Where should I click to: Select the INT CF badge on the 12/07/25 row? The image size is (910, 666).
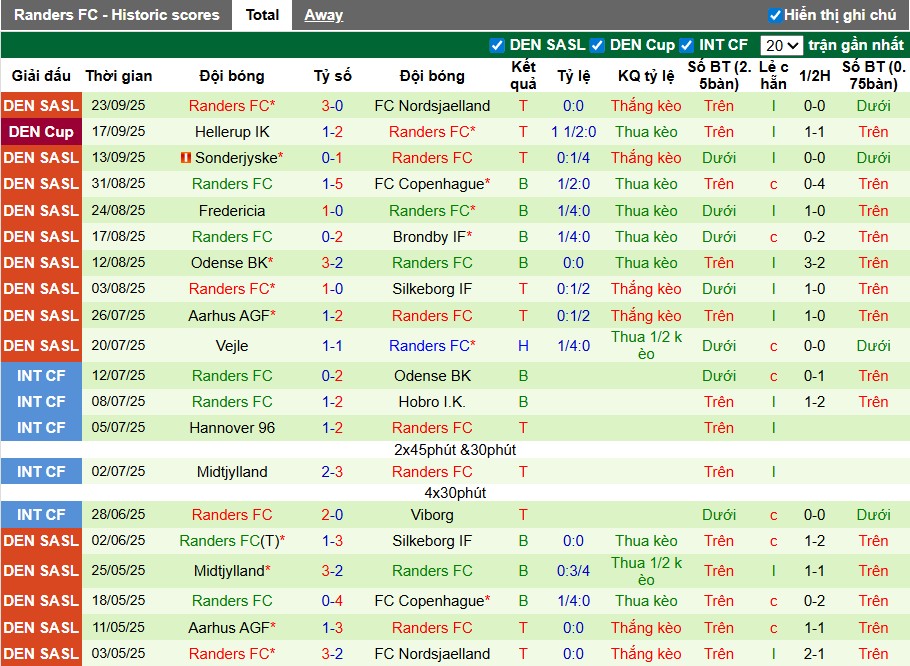pyautogui.click(x=41, y=375)
